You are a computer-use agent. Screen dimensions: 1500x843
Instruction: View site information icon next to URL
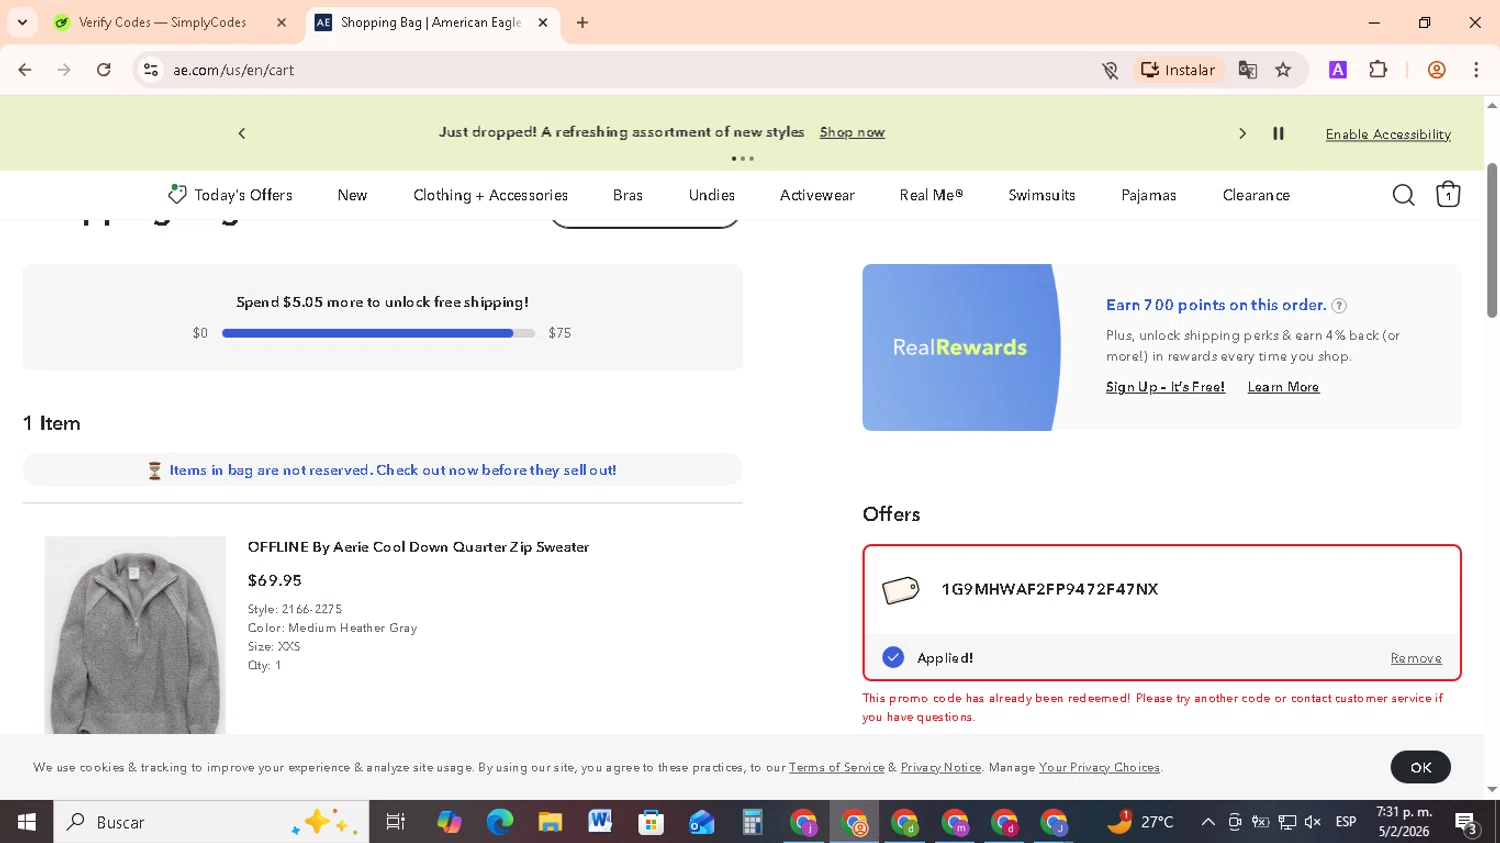pos(151,70)
